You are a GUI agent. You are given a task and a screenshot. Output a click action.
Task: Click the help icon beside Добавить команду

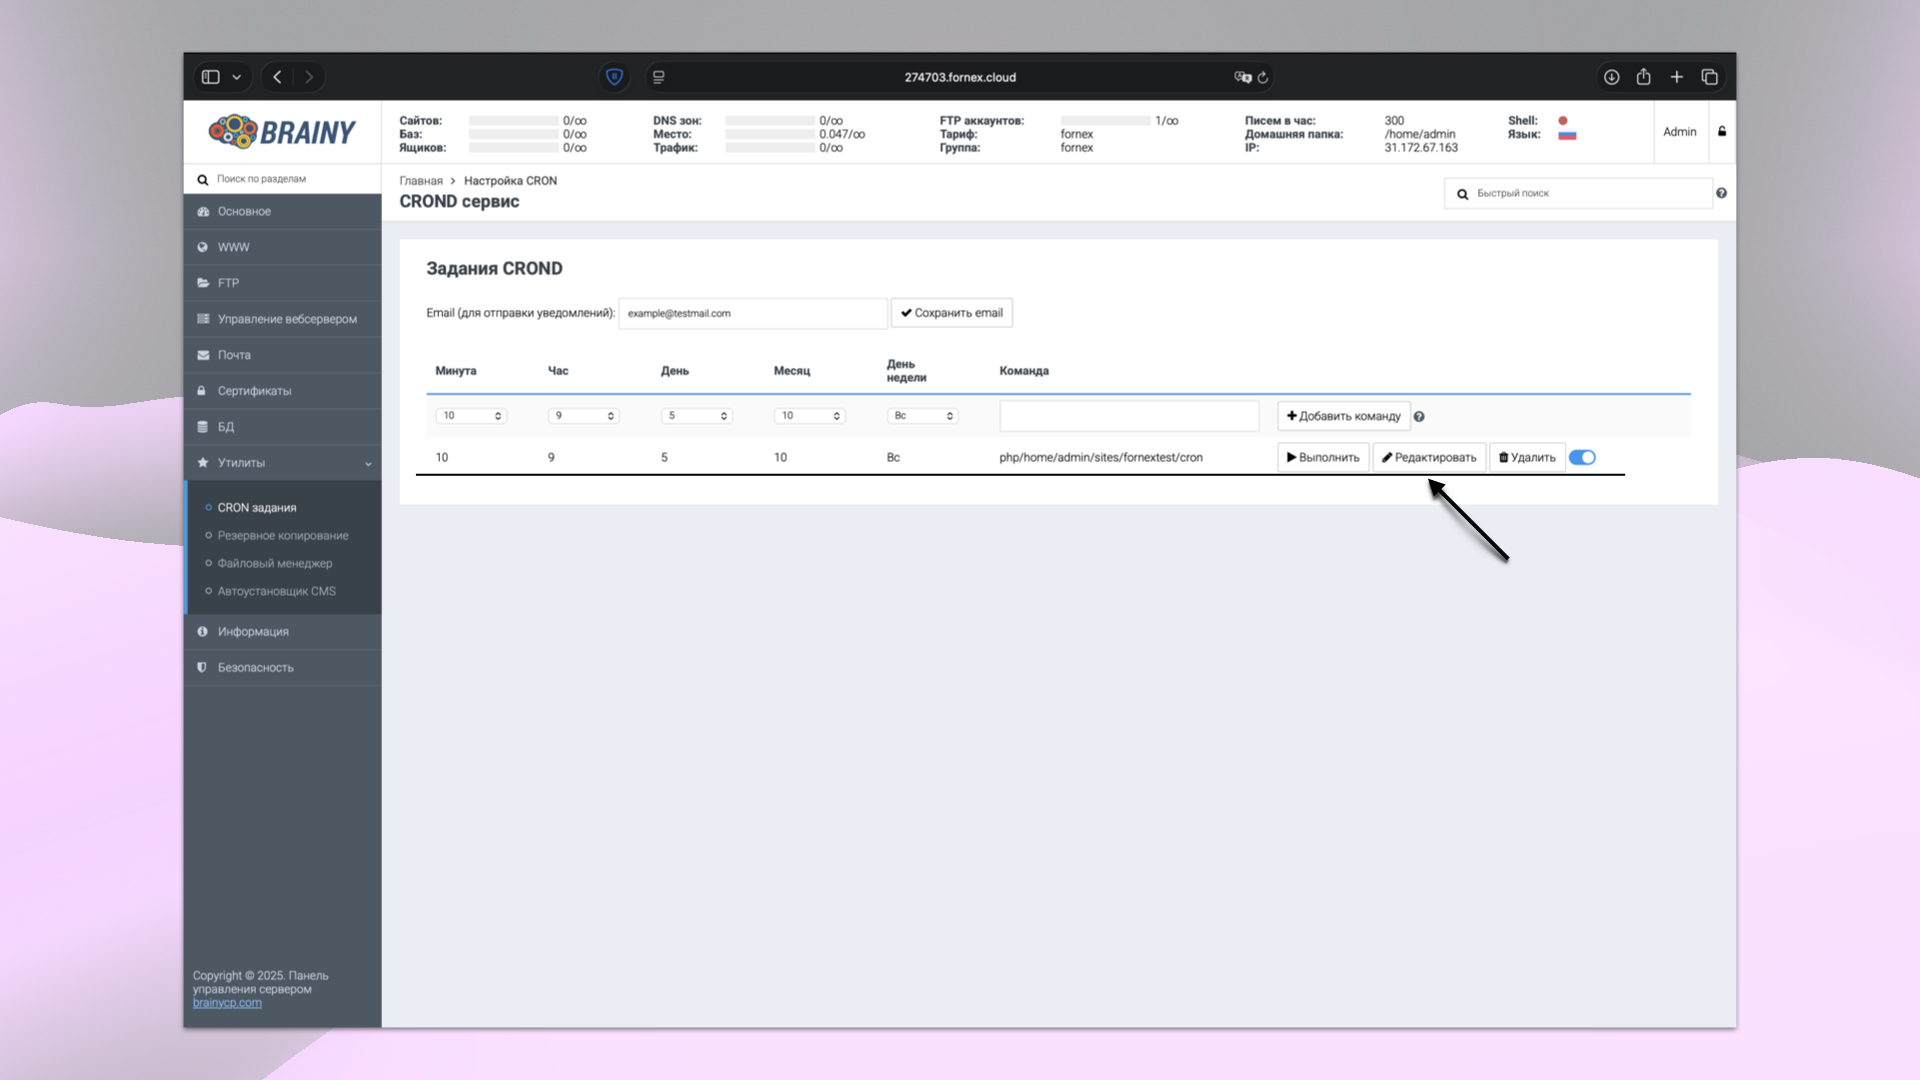(x=1419, y=417)
